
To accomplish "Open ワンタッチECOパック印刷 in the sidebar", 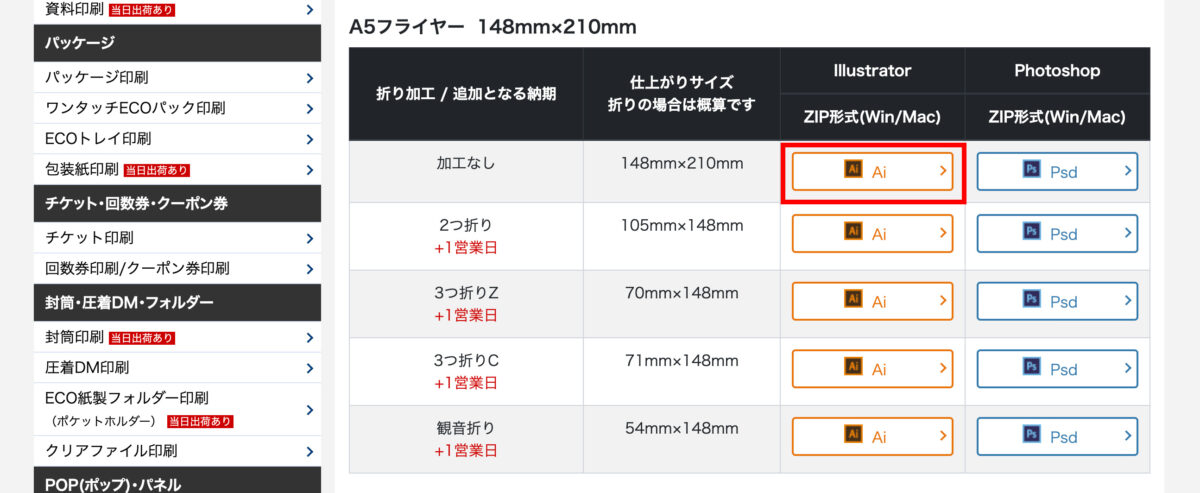I will (x=177, y=108).
